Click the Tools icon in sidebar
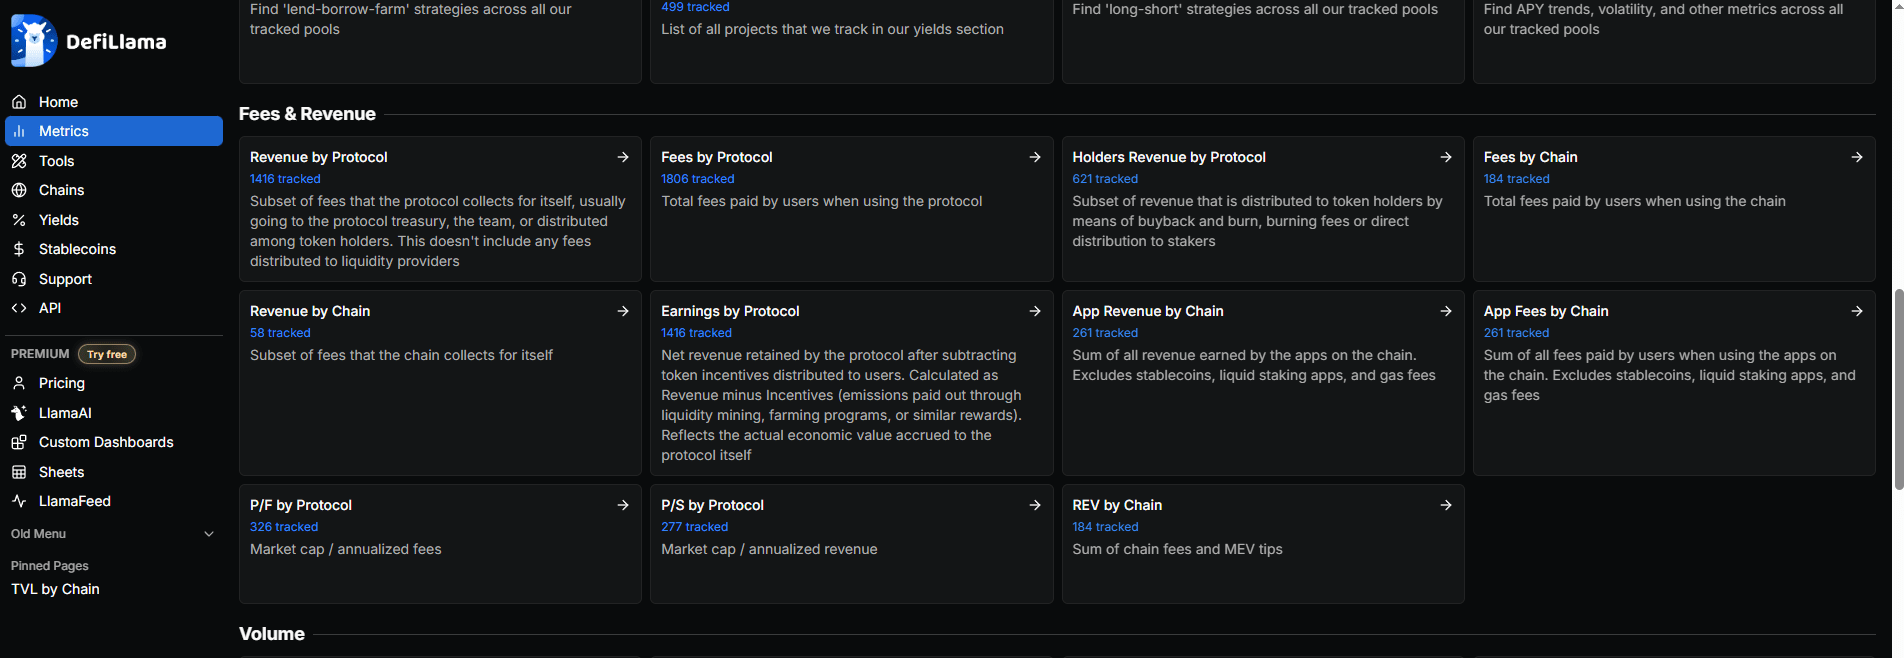Screen dimensions: 1904x658 click(x=19, y=161)
